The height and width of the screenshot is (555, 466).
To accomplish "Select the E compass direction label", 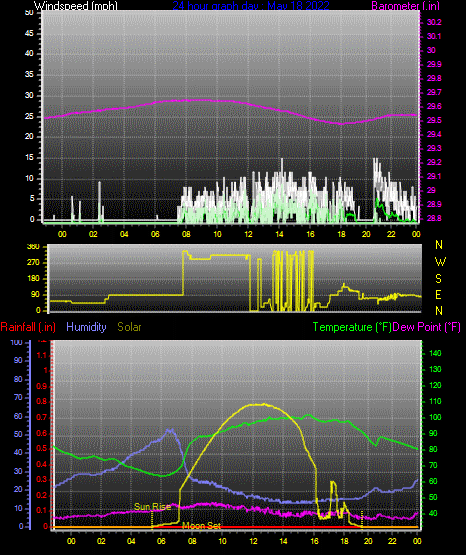I will 438,295.
